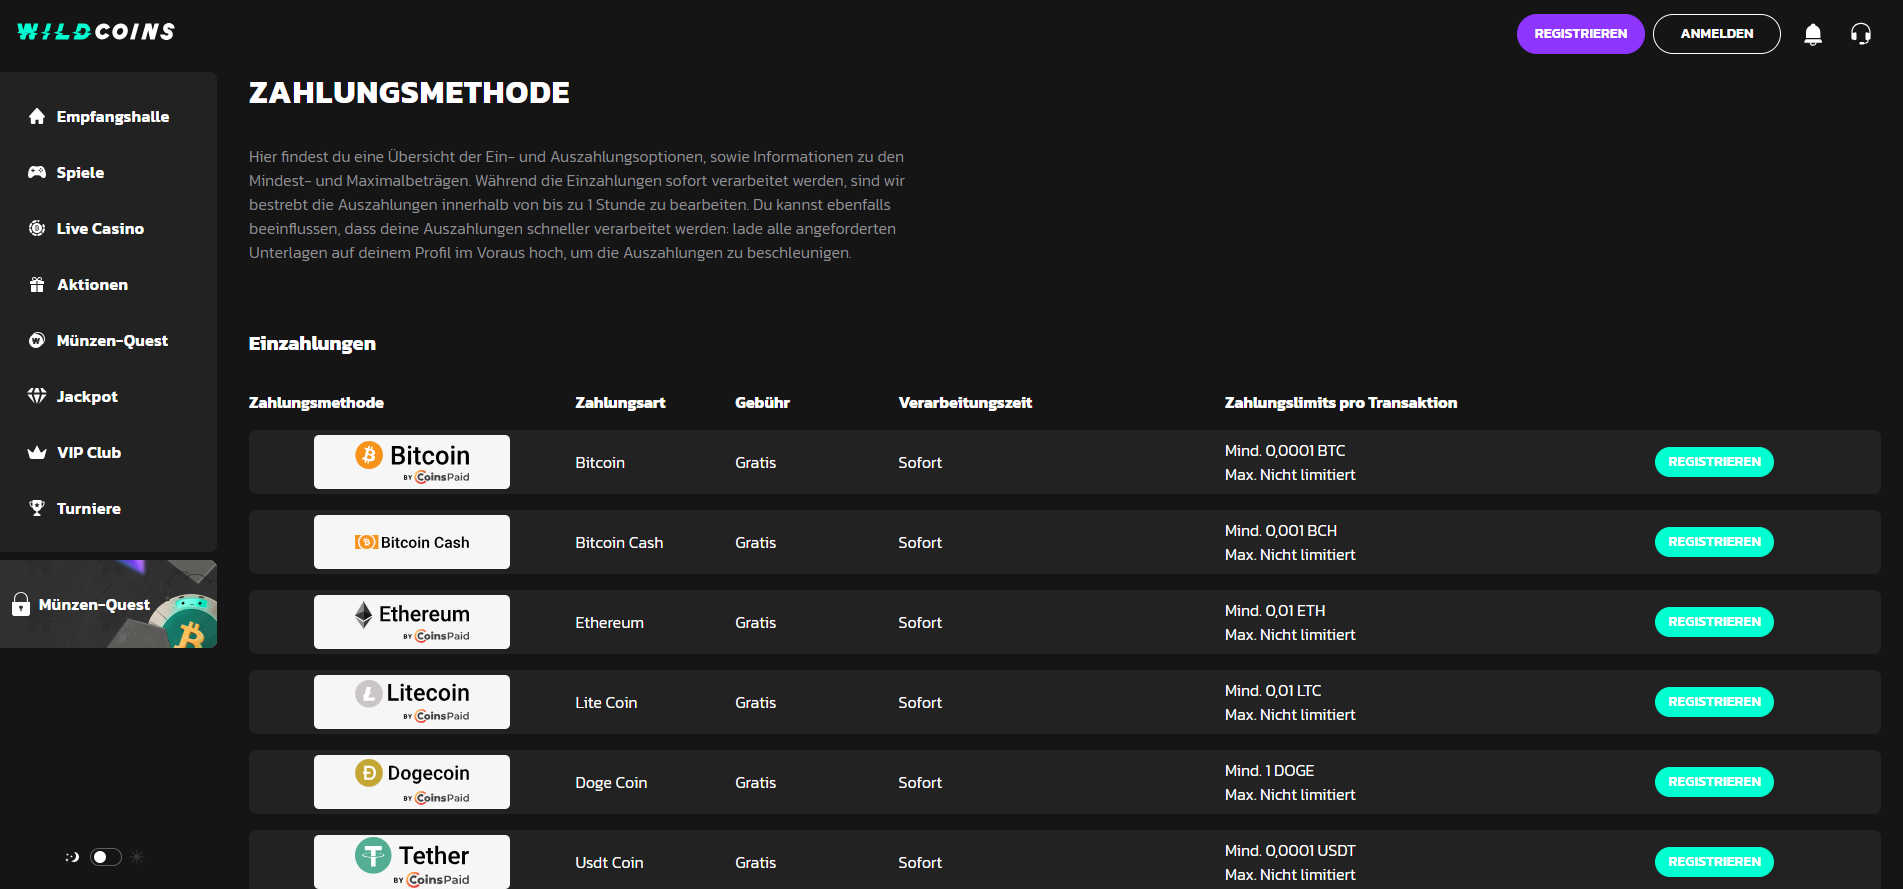The width and height of the screenshot is (1903, 889).
Task: Click the Live Casino chip icon
Action: coord(37,228)
